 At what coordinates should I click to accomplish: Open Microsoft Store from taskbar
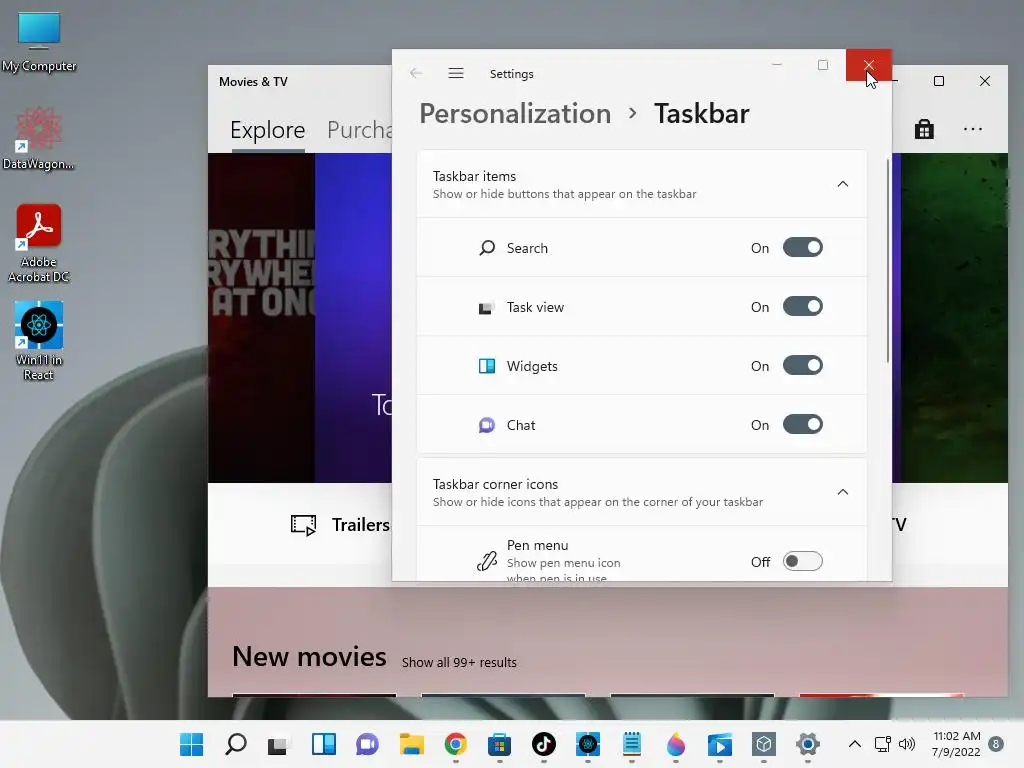click(x=500, y=744)
